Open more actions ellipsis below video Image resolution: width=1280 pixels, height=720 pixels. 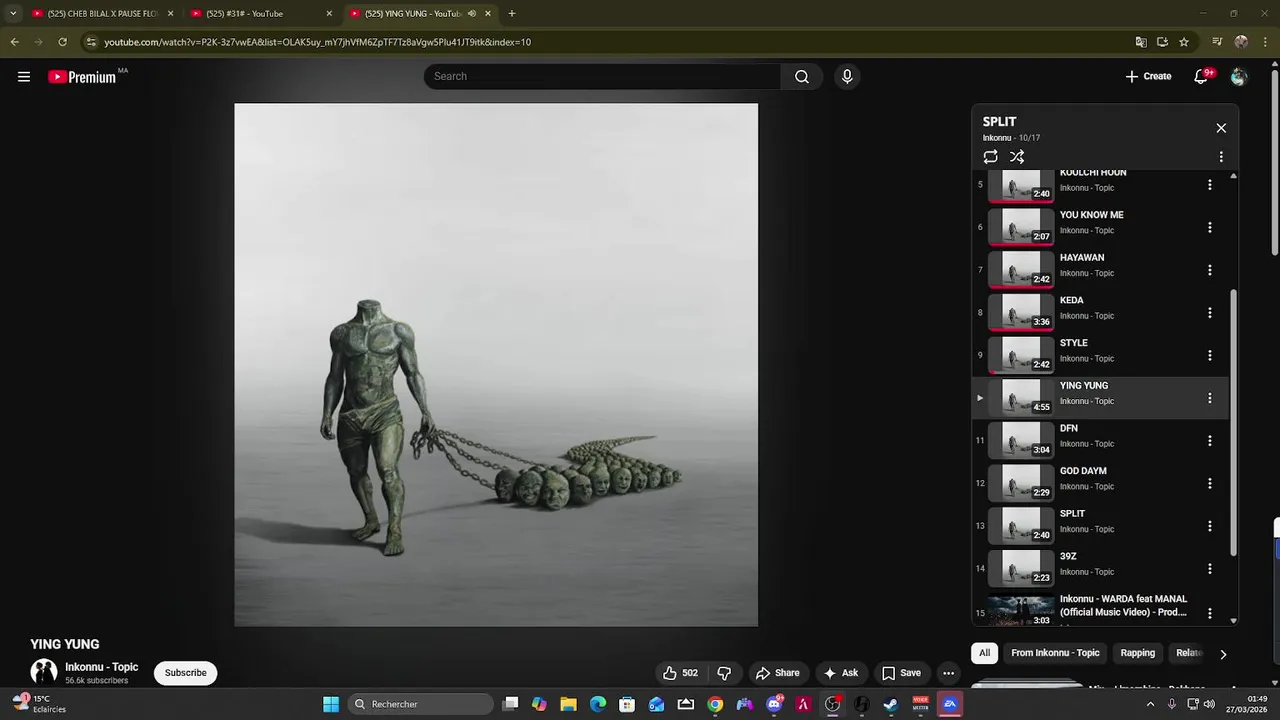(x=948, y=673)
